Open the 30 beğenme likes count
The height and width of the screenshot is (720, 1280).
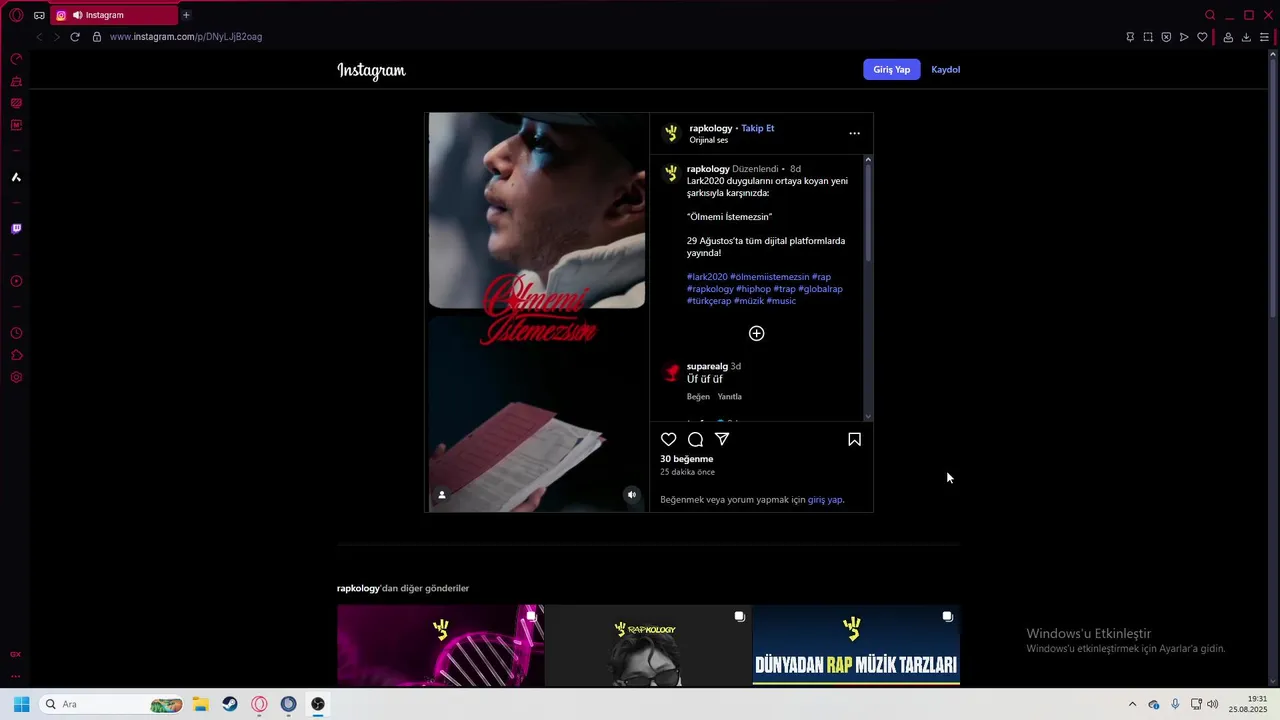687,459
